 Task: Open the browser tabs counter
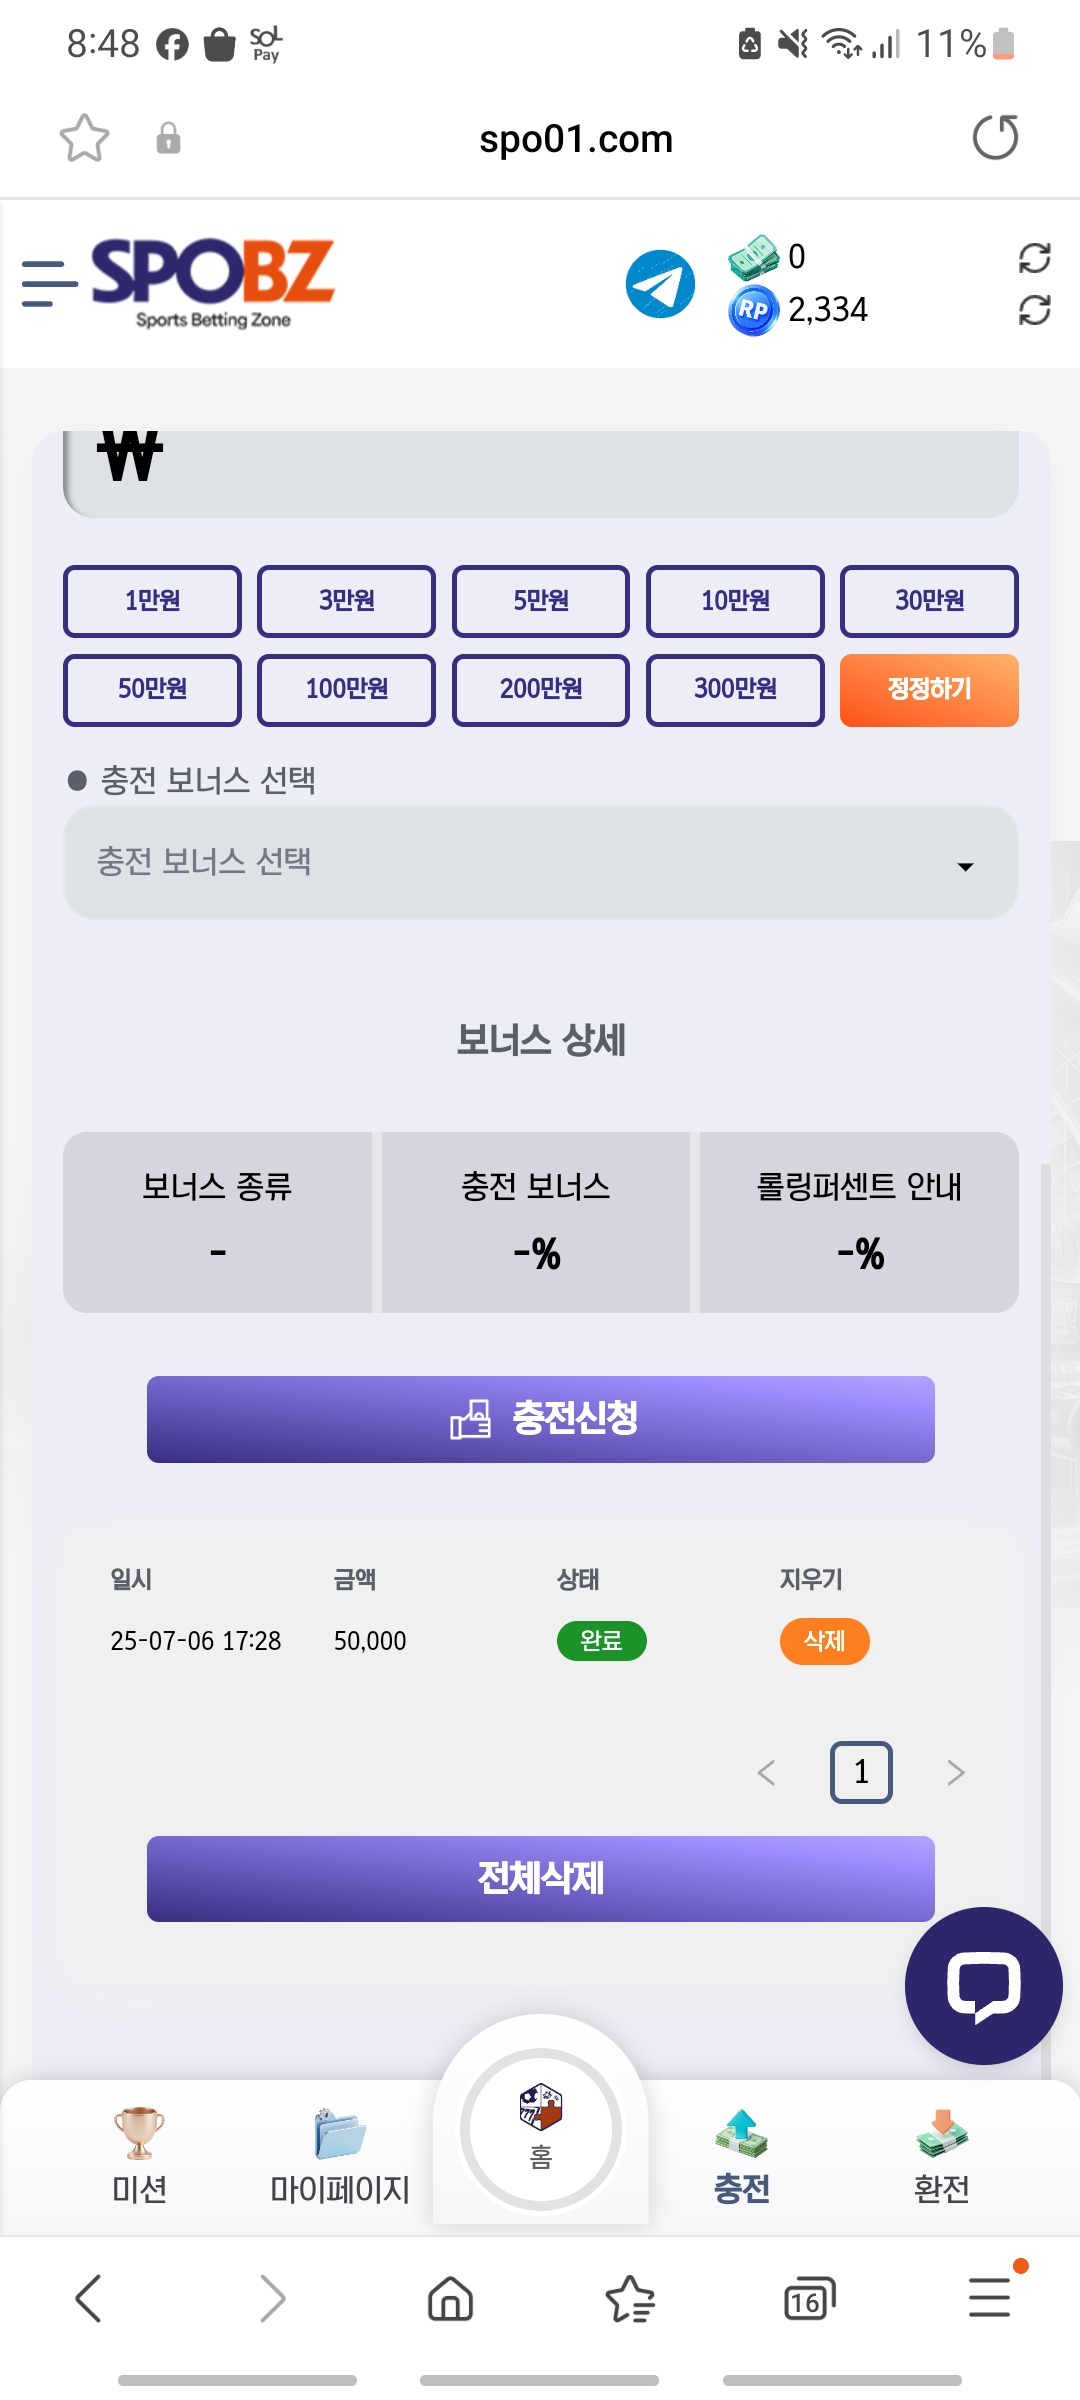click(x=809, y=2298)
